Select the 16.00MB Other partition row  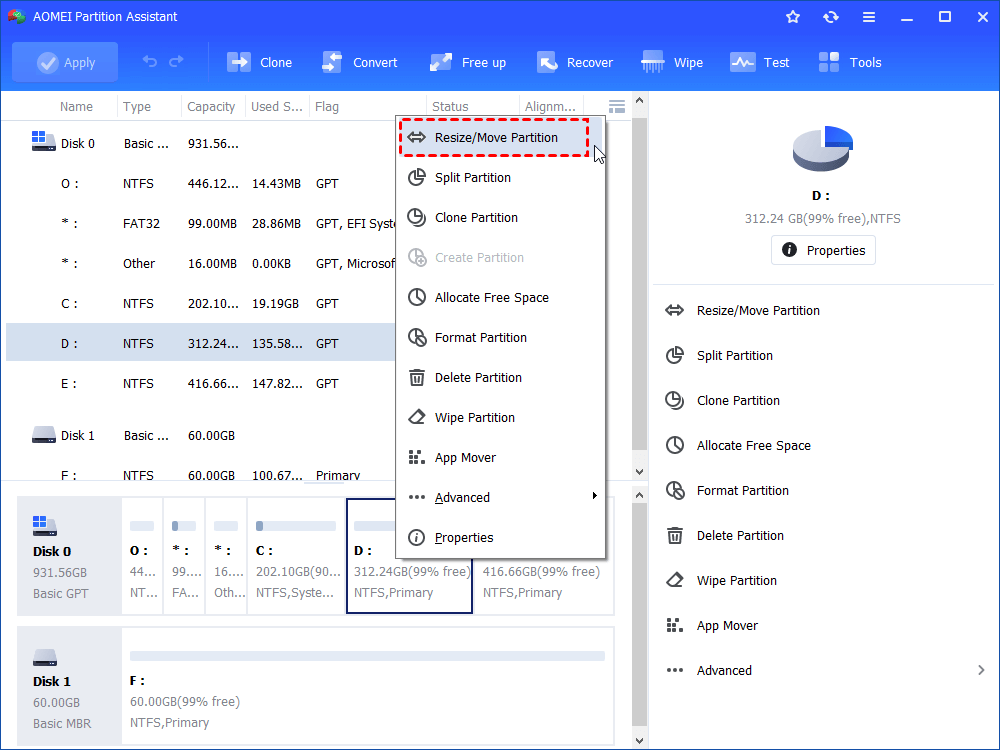point(201,263)
